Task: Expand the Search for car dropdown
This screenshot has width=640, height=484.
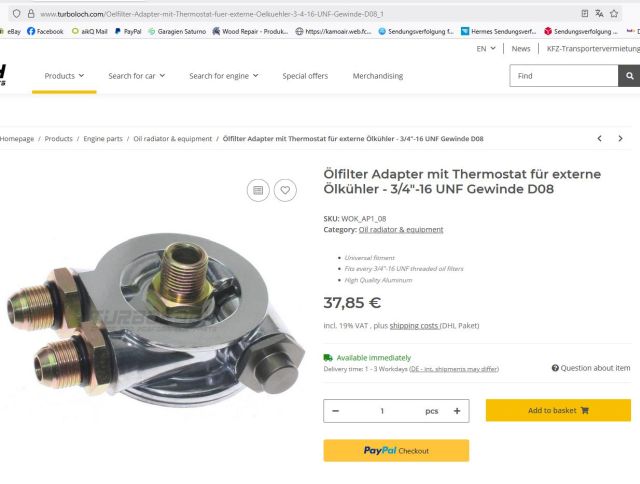Action: point(136,76)
